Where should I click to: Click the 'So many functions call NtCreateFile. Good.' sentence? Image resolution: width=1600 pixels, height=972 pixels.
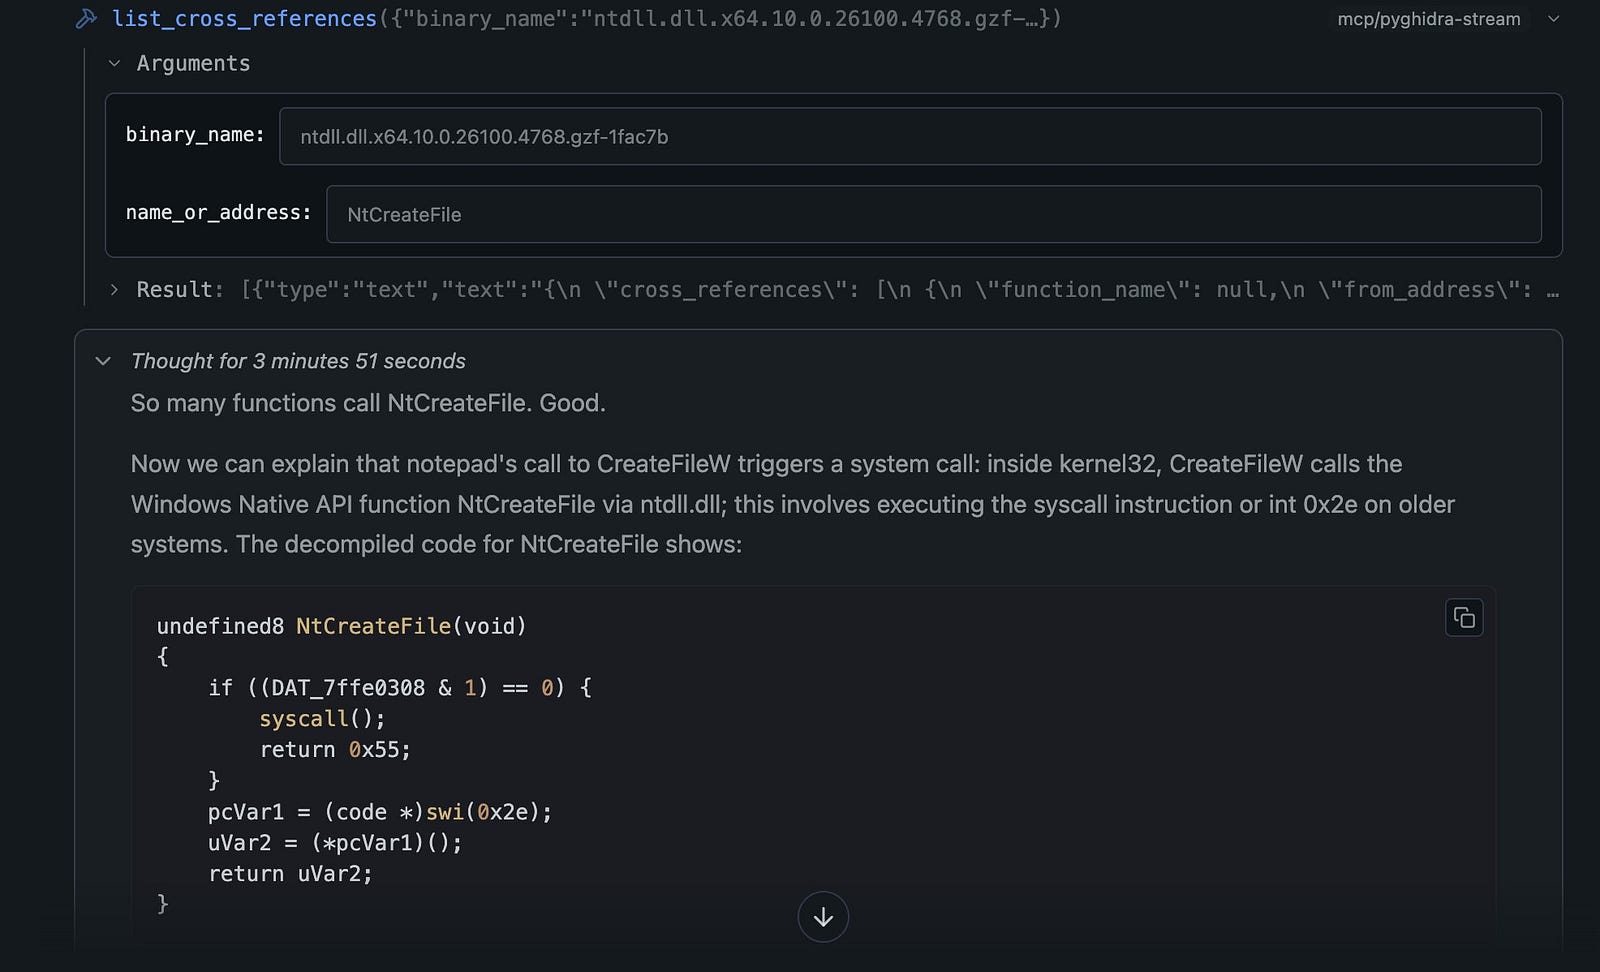pyautogui.click(x=368, y=403)
